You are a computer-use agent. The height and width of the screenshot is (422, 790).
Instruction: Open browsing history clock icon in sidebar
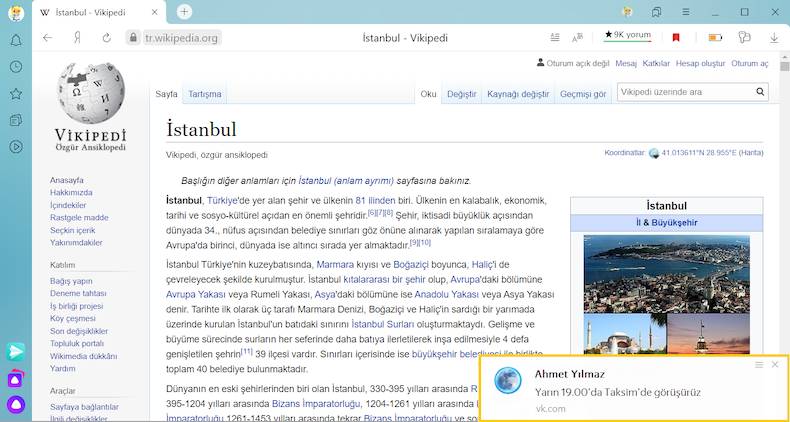[16, 67]
